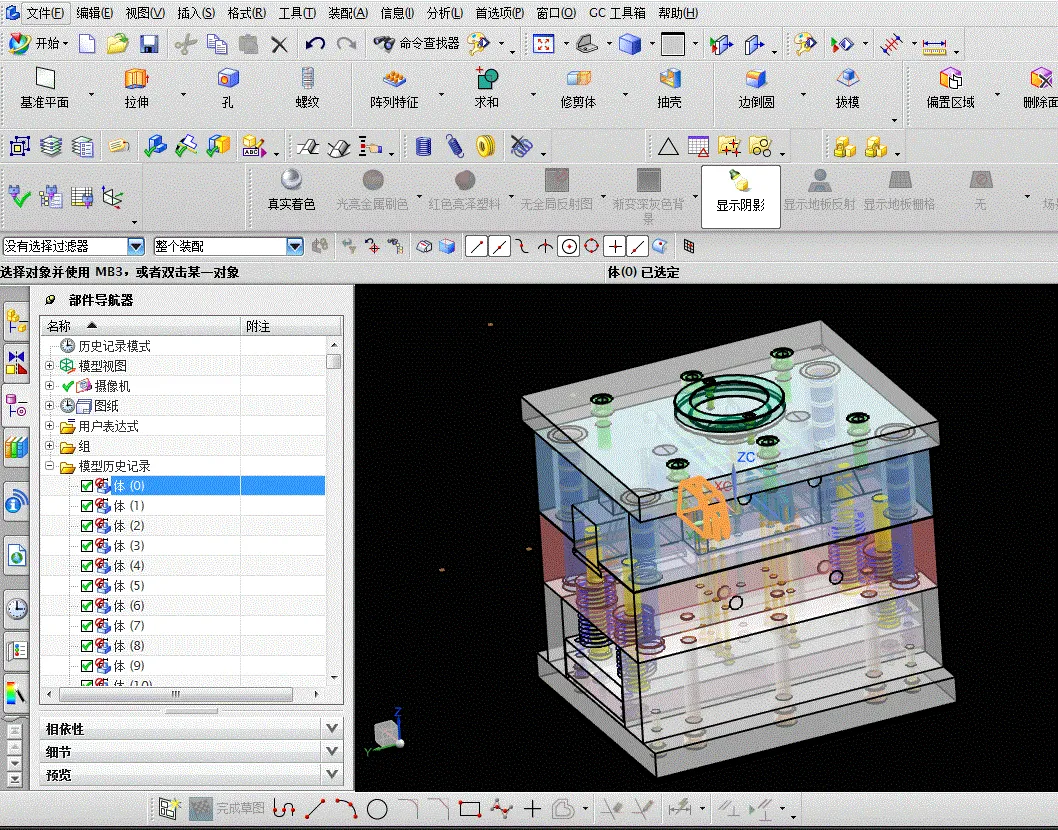
Task: Open the 装配(A) menu
Action: (x=348, y=13)
